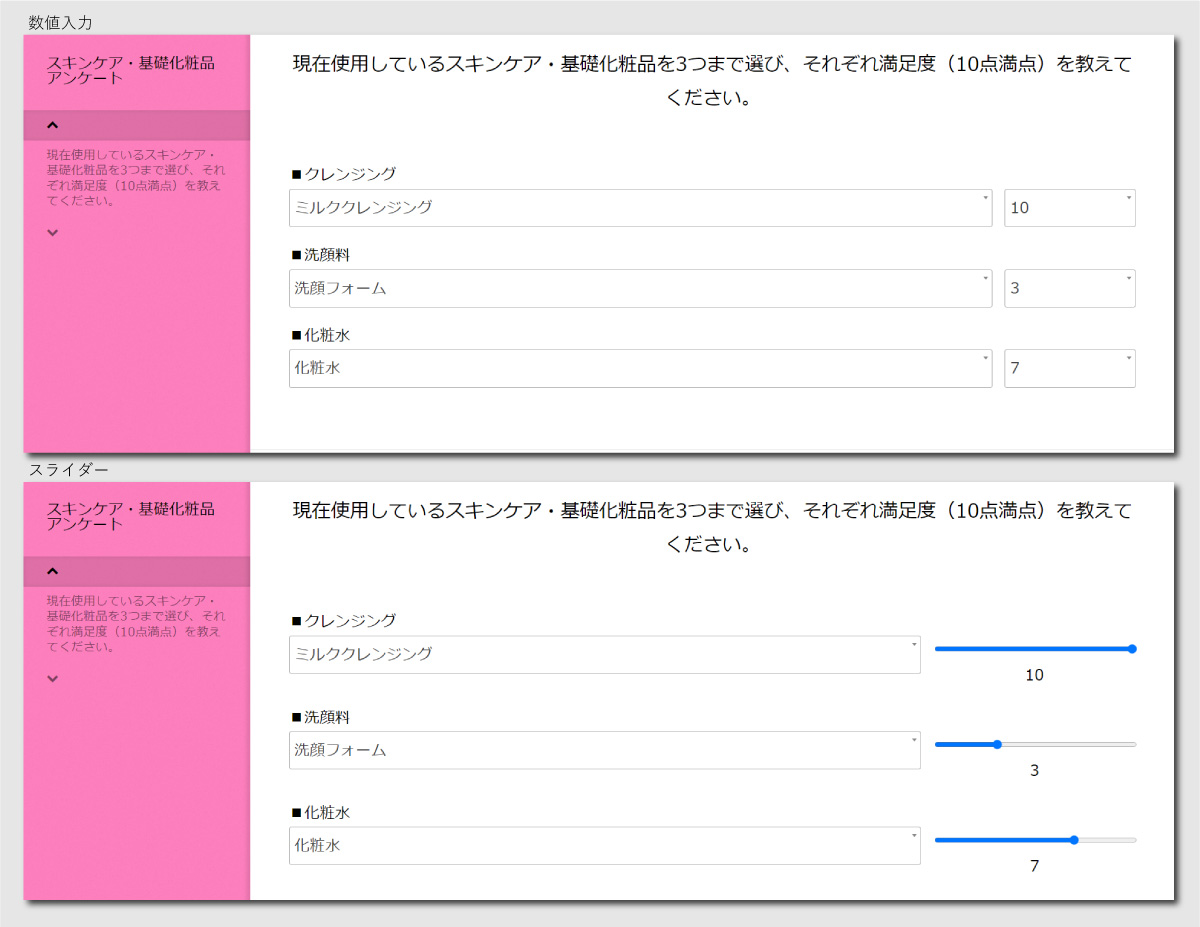Open the score dropdown showing 3

coord(1069,288)
